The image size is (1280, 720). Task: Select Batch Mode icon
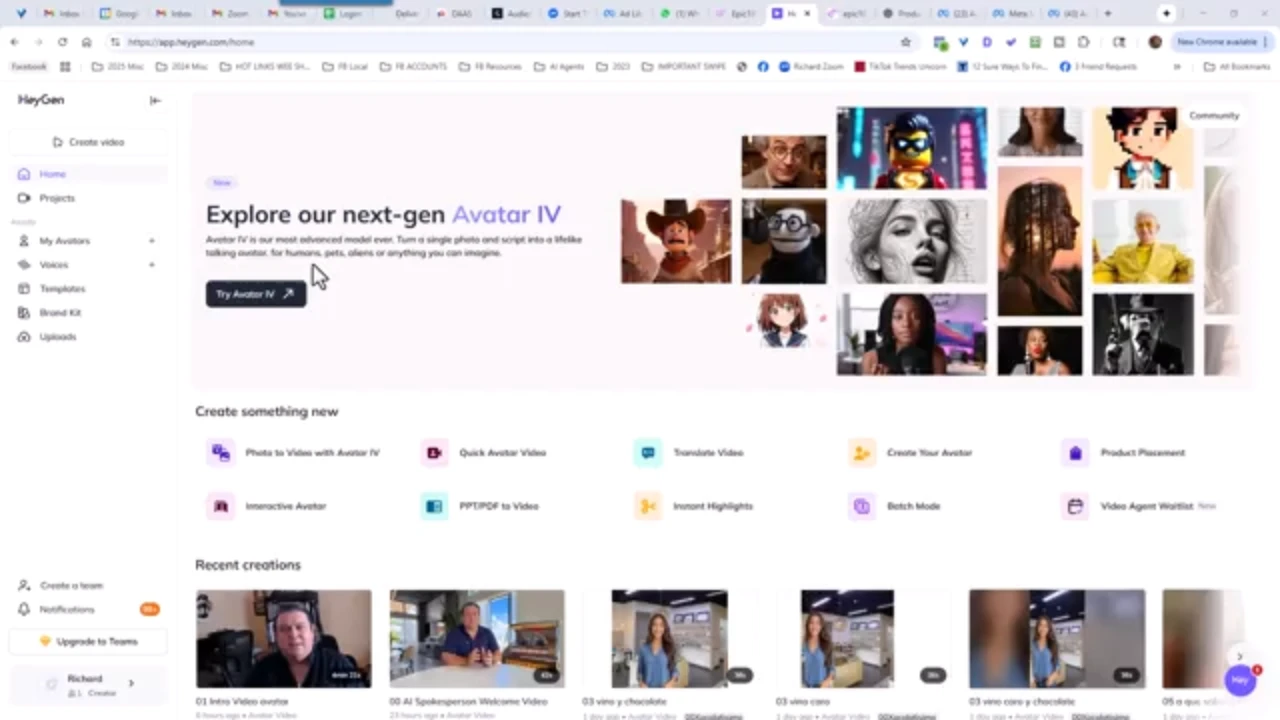click(x=861, y=506)
